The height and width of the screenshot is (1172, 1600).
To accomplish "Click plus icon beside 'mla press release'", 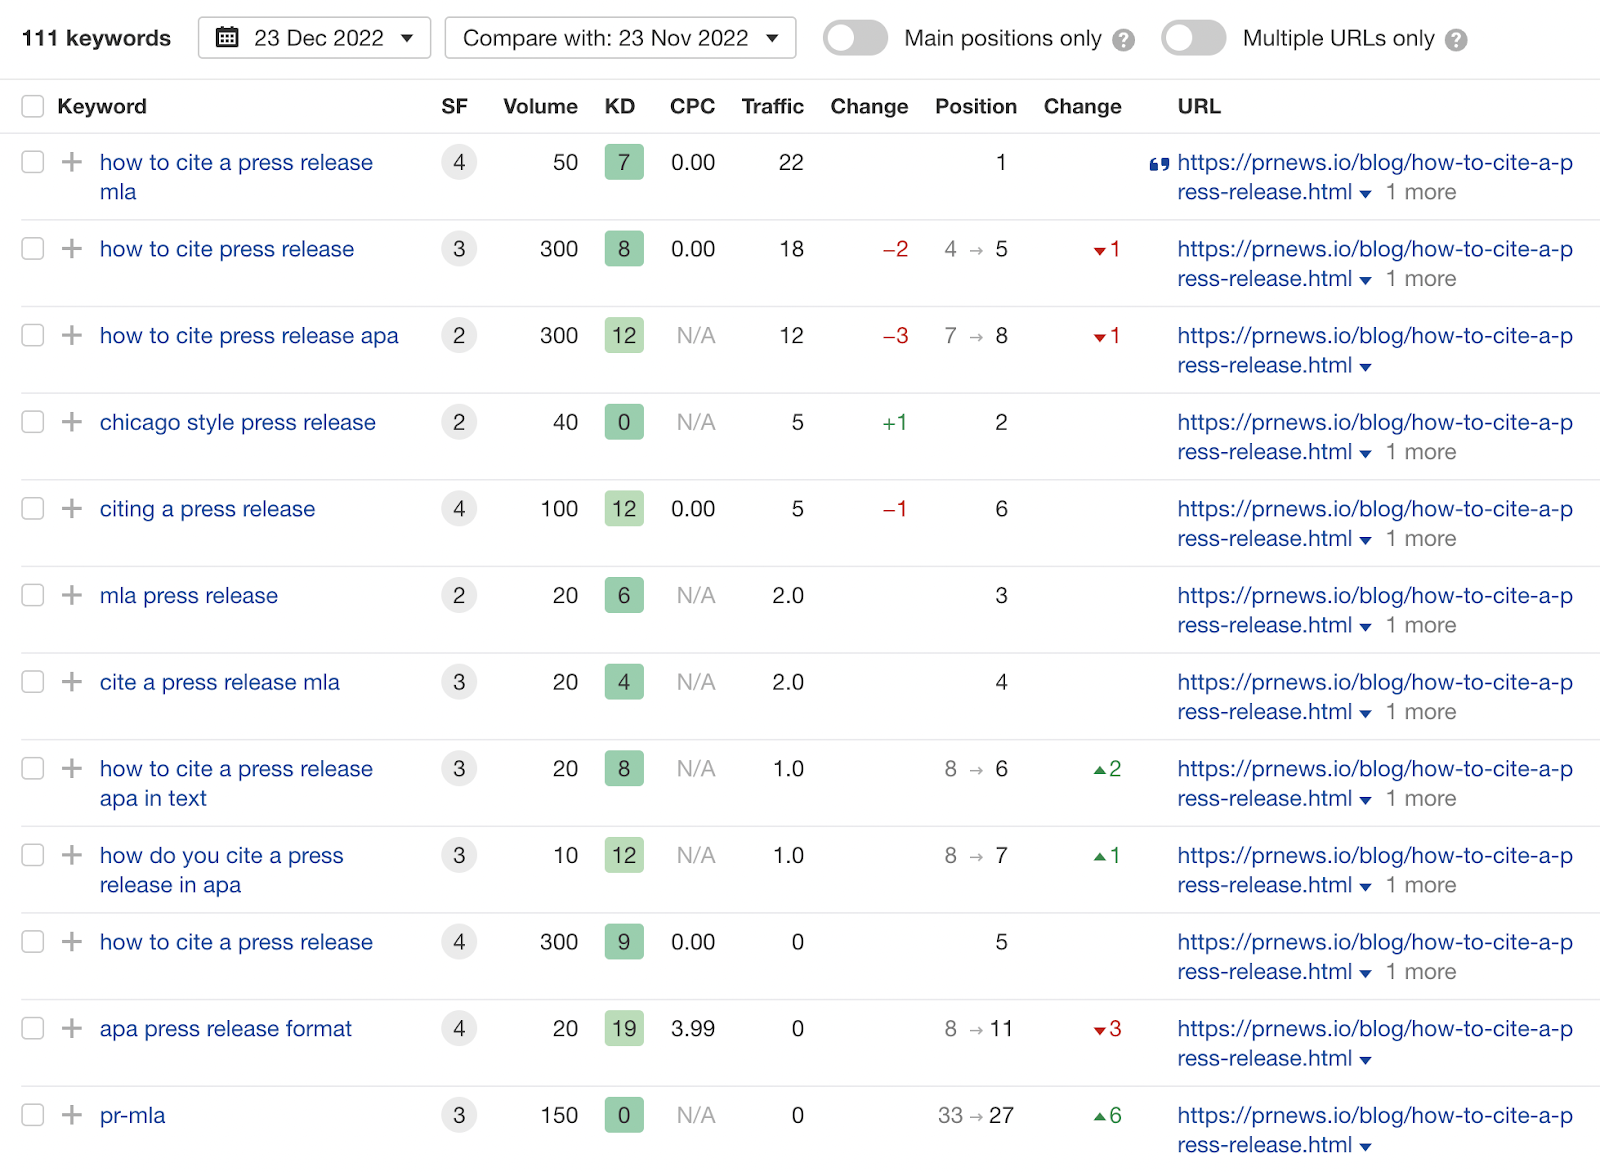I will (71, 595).
